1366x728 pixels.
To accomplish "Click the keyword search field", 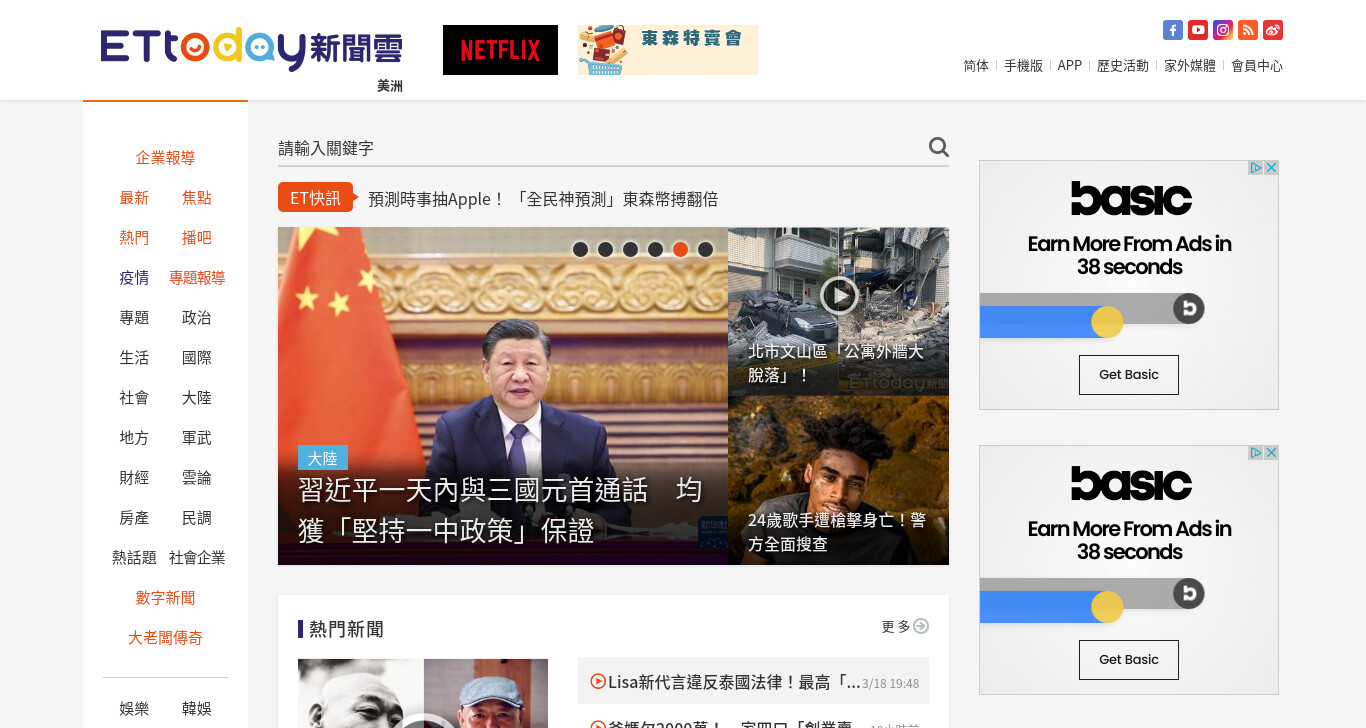I will [x=600, y=148].
